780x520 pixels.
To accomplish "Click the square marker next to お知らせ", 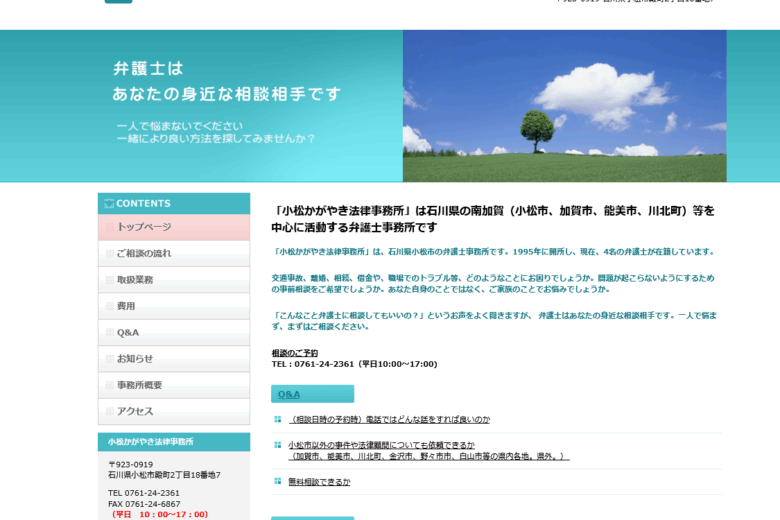I will click(x=109, y=358).
